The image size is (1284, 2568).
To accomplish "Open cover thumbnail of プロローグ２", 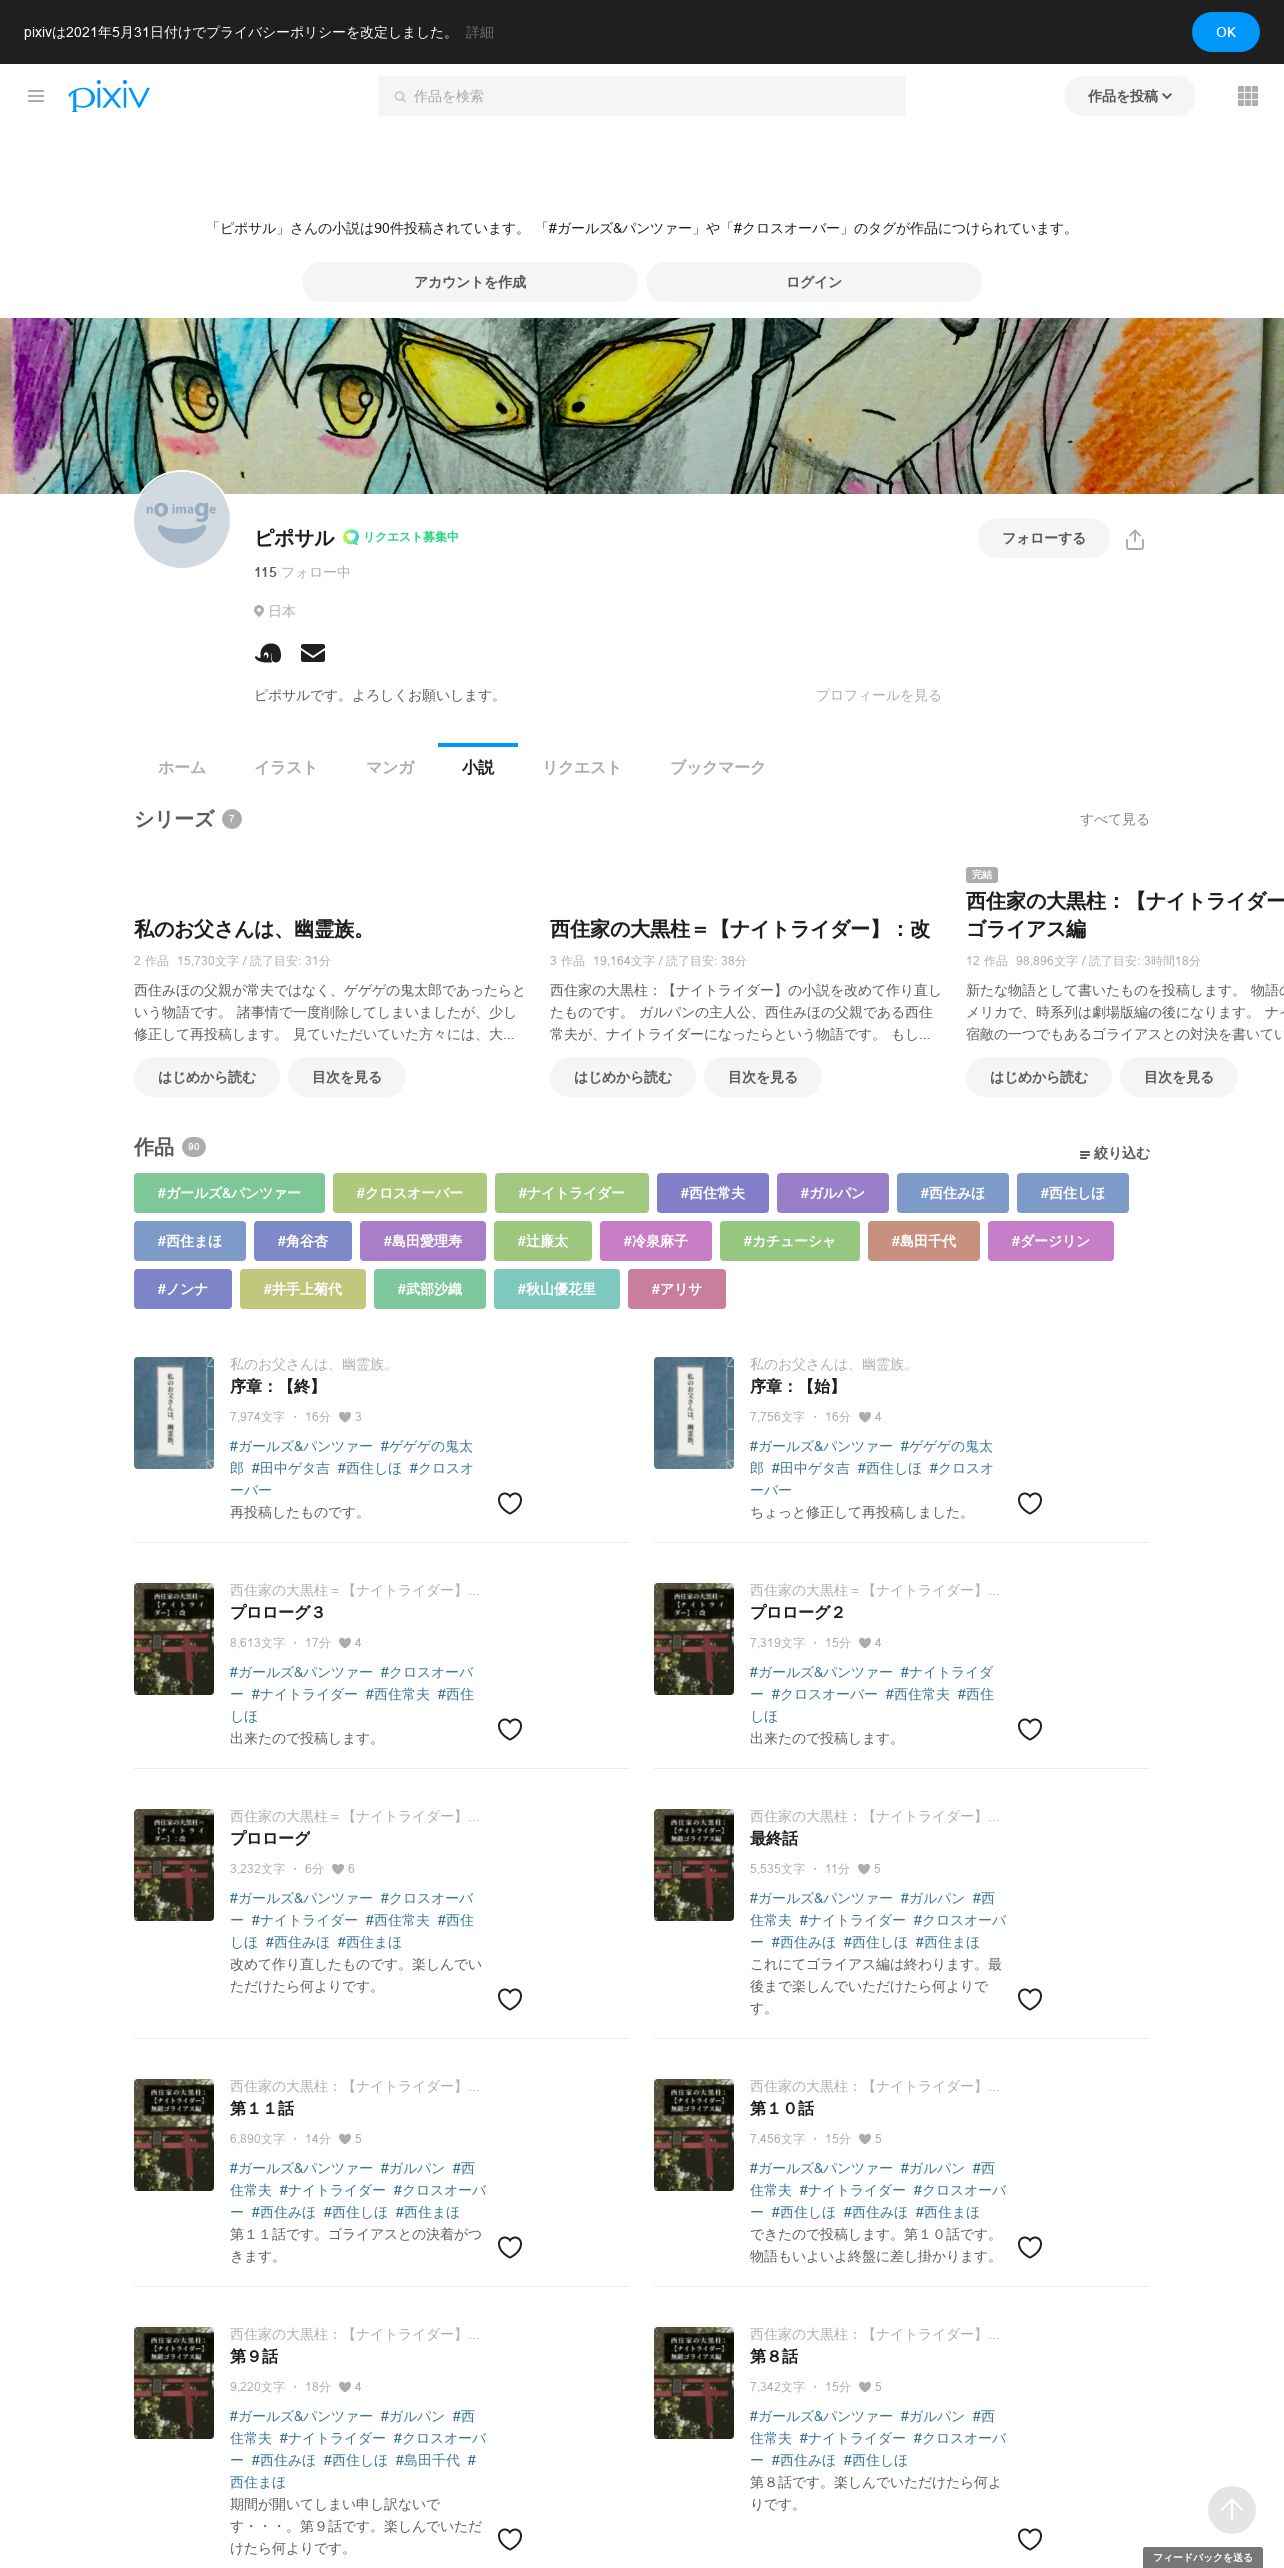I will pos(694,1639).
